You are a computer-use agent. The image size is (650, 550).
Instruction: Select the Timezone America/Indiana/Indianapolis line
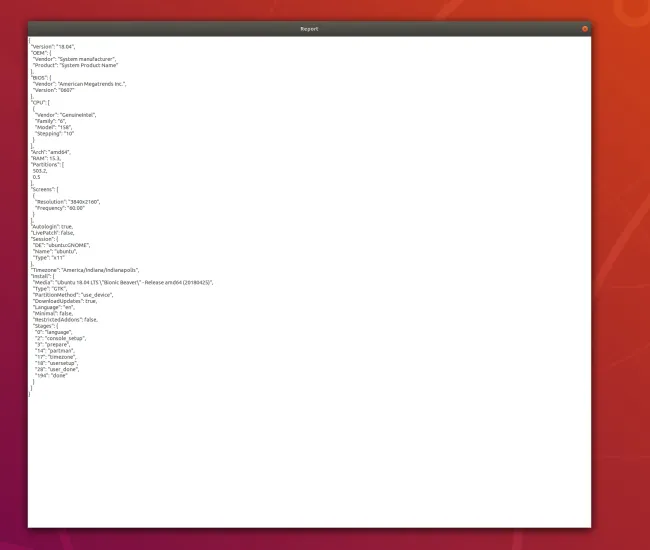tap(85, 271)
